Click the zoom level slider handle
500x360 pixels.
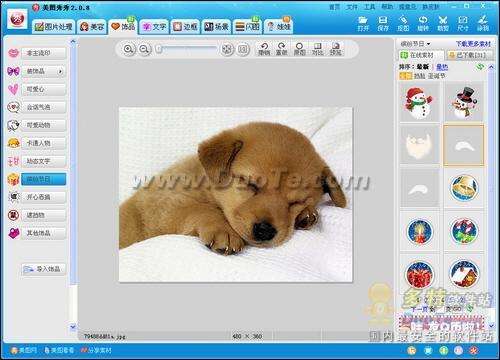[x=159, y=49]
